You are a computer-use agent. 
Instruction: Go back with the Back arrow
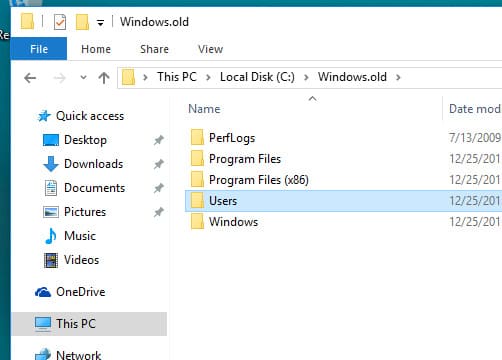(x=30, y=78)
